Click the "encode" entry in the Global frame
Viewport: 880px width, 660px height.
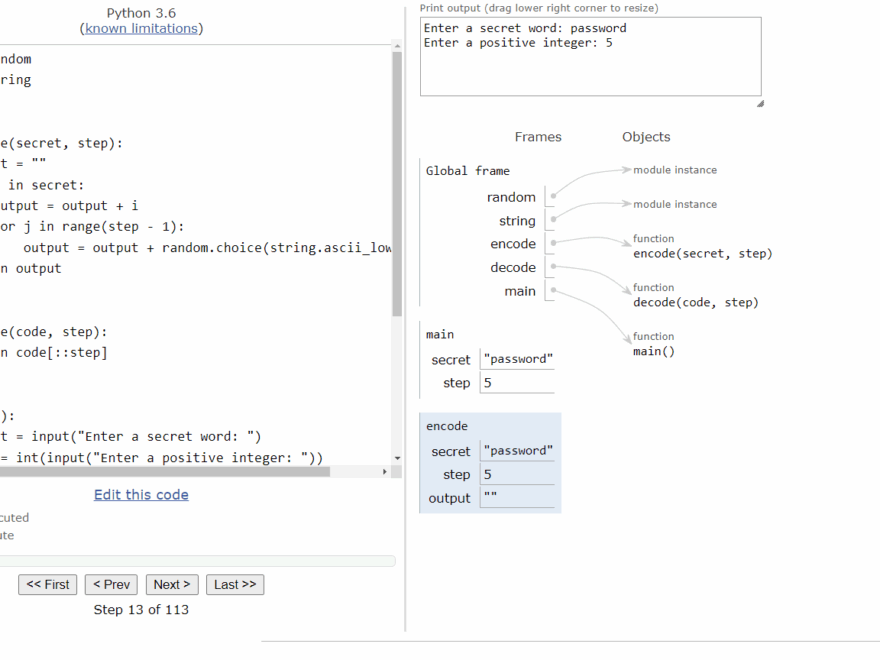click(513, 244)
